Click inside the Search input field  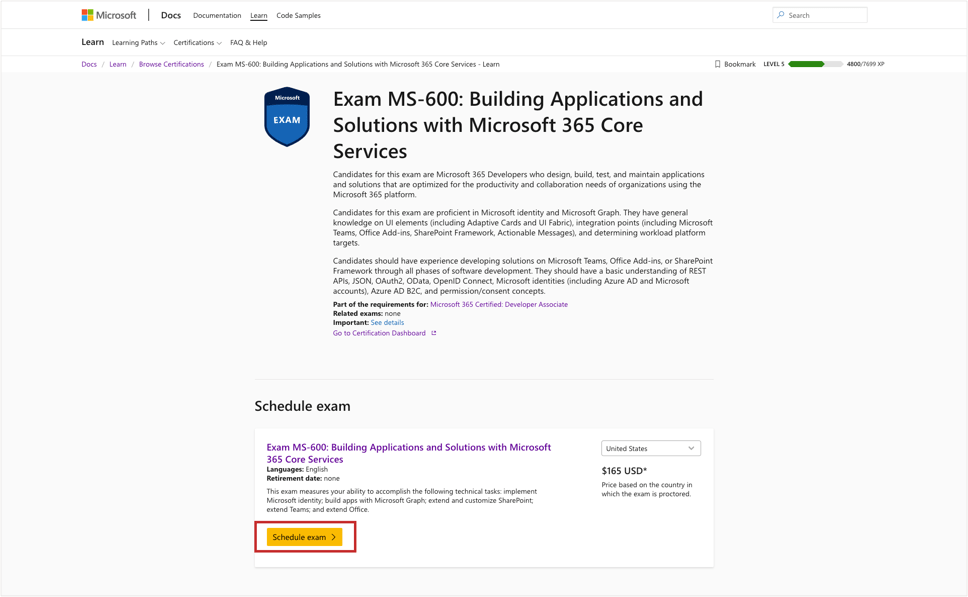pos(820,14)
